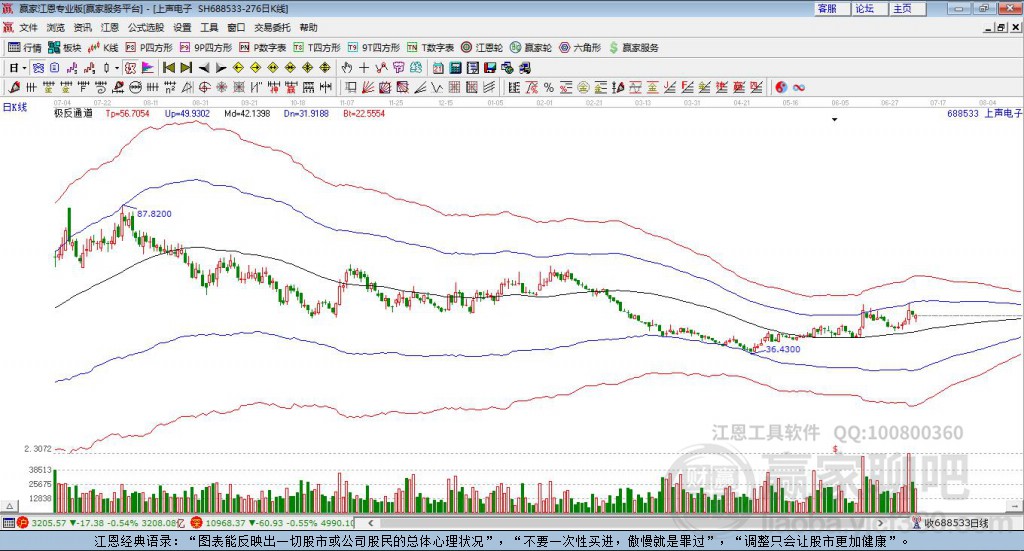The height and width of the screenshot is (551, 1024).
Task: Click the 收688533日线 status text
Action: (x=957, y=523)
